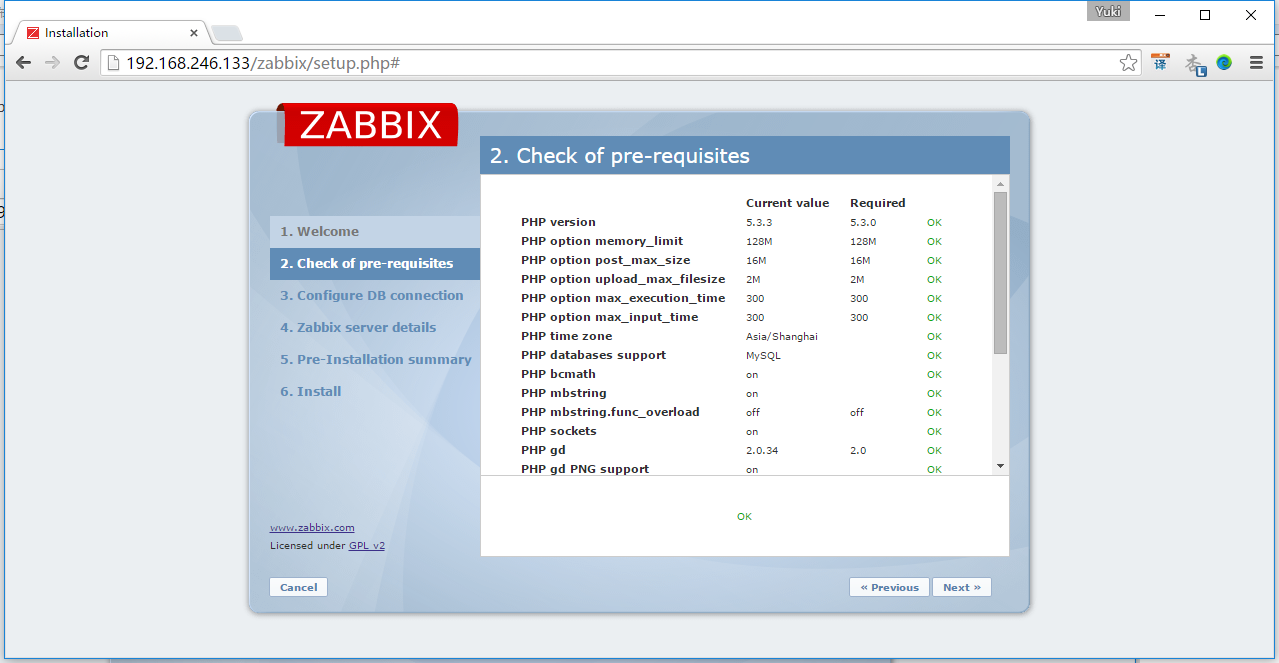
Task: Click the 'PHP sockets' label
Action: click(558, 431)
